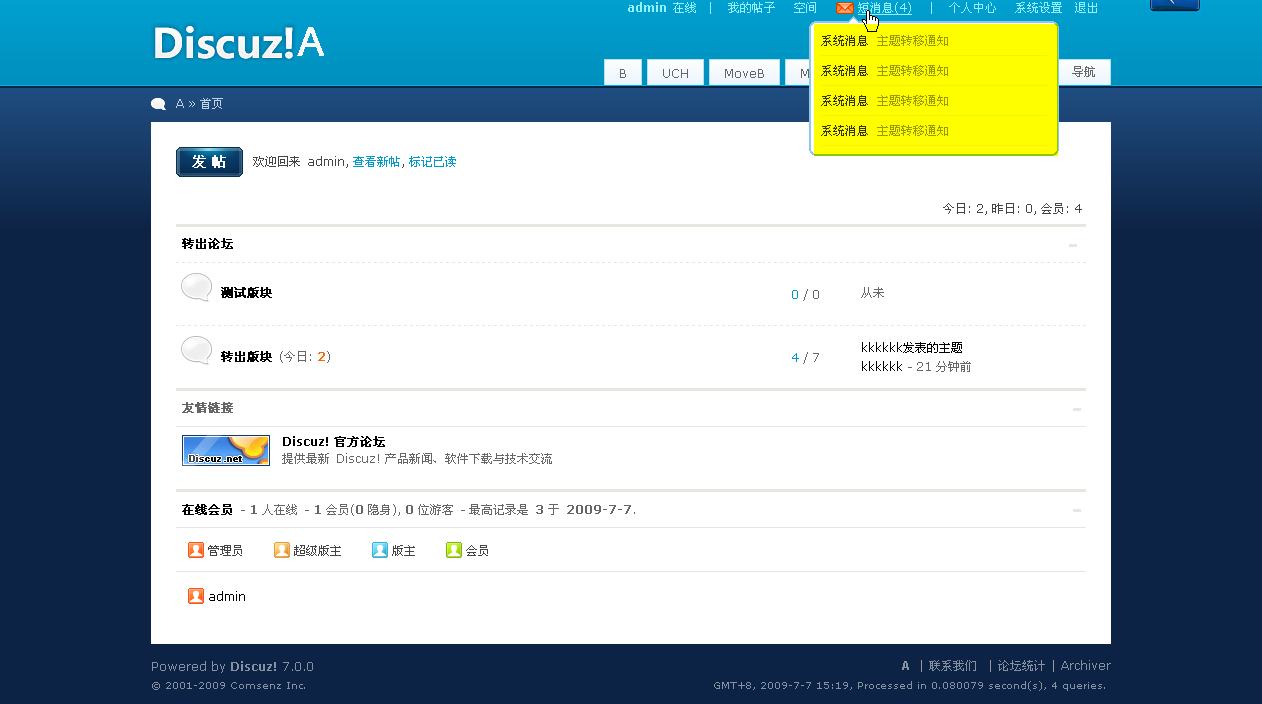Click the 发帖 new post button
This screenshot has height=704, width=1262.
tap(209, 162)
